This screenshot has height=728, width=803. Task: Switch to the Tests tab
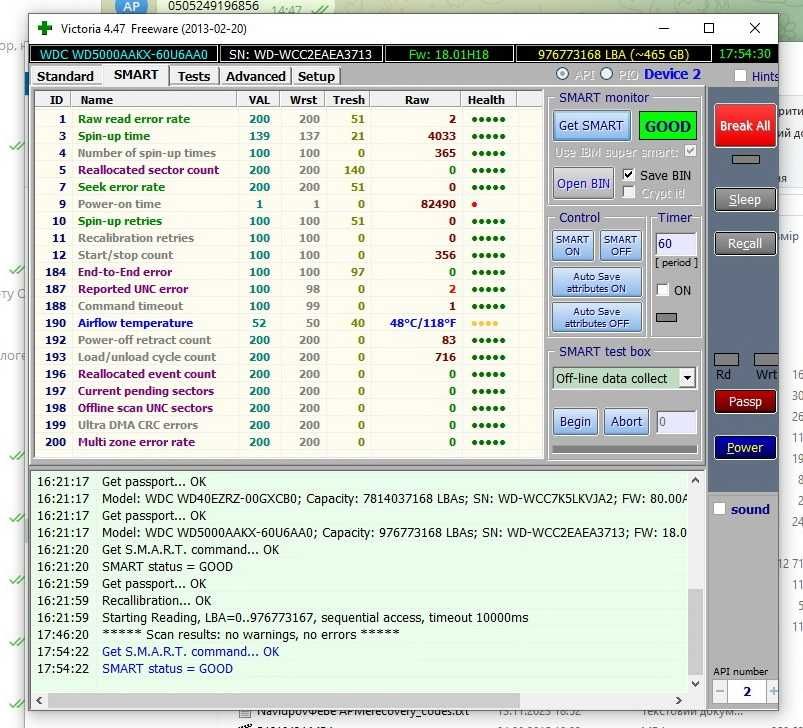coord(194,76)
